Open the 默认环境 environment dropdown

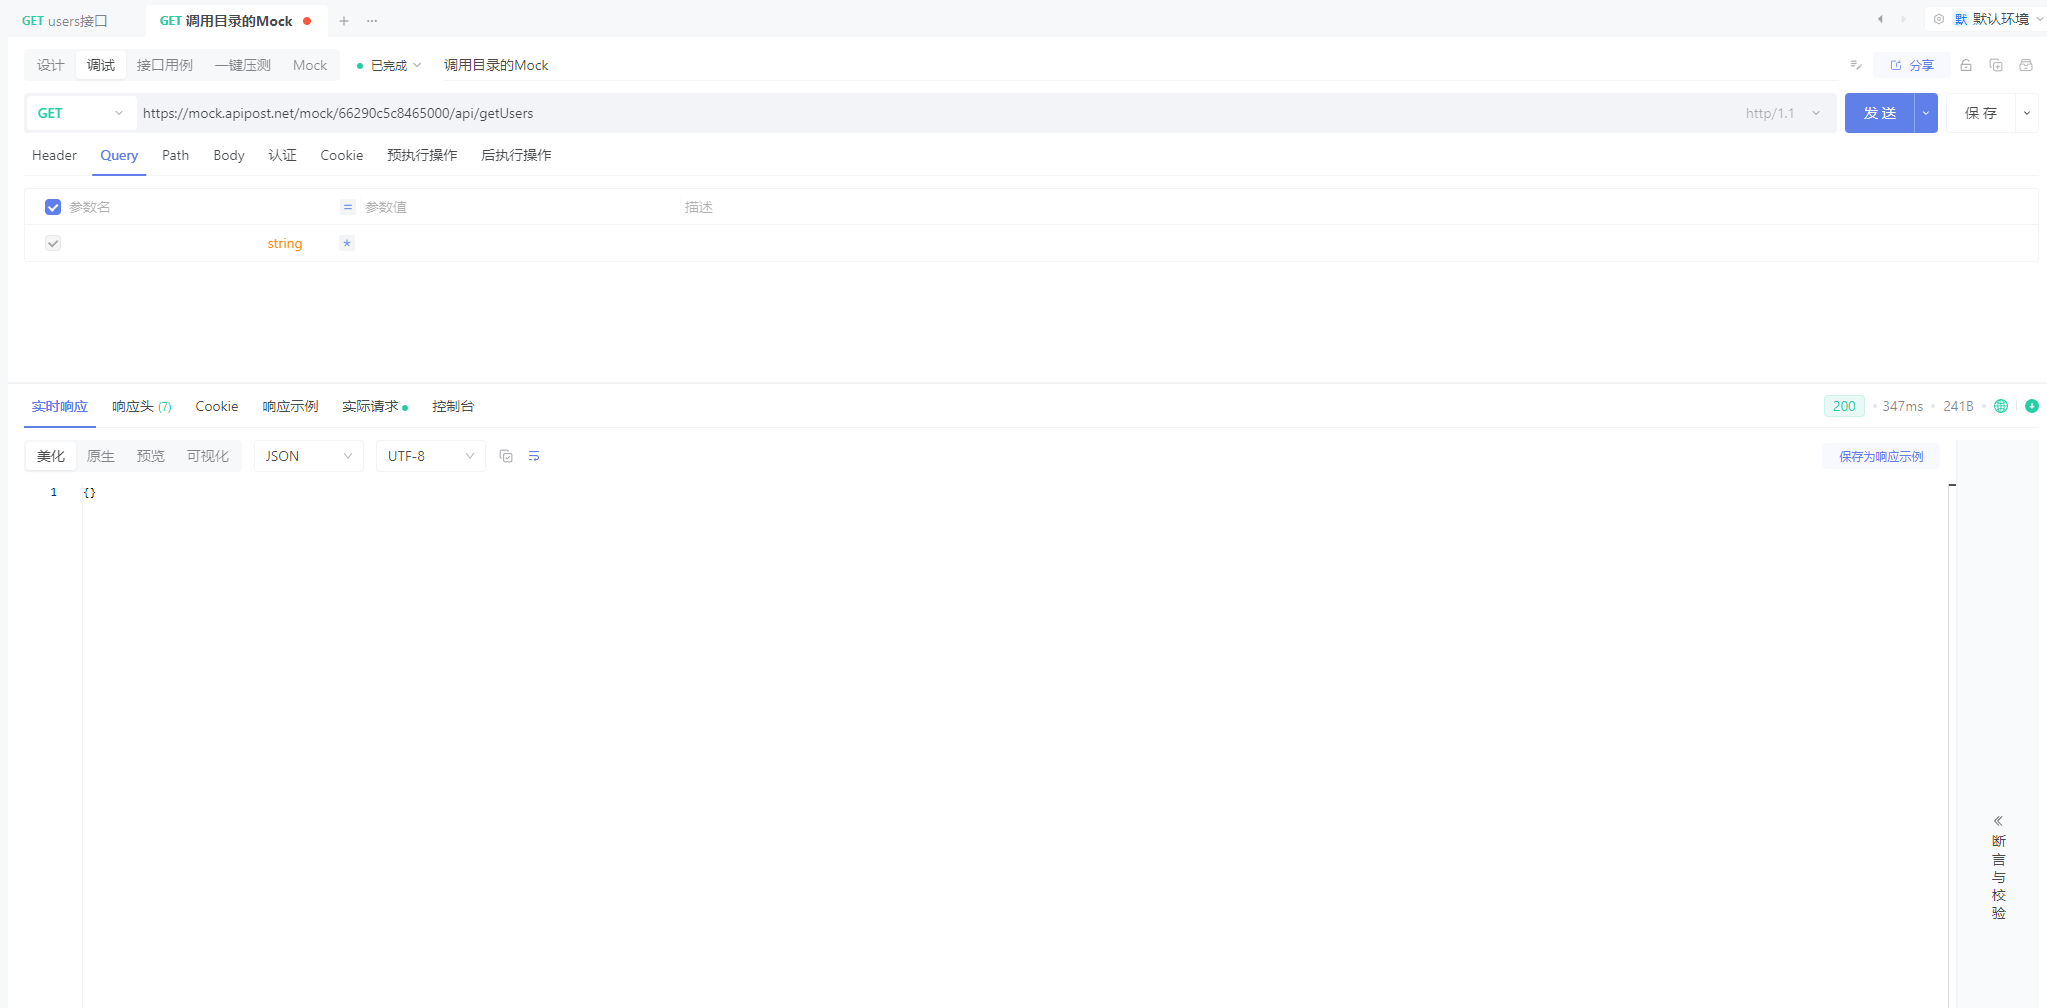click(1999, 19)
